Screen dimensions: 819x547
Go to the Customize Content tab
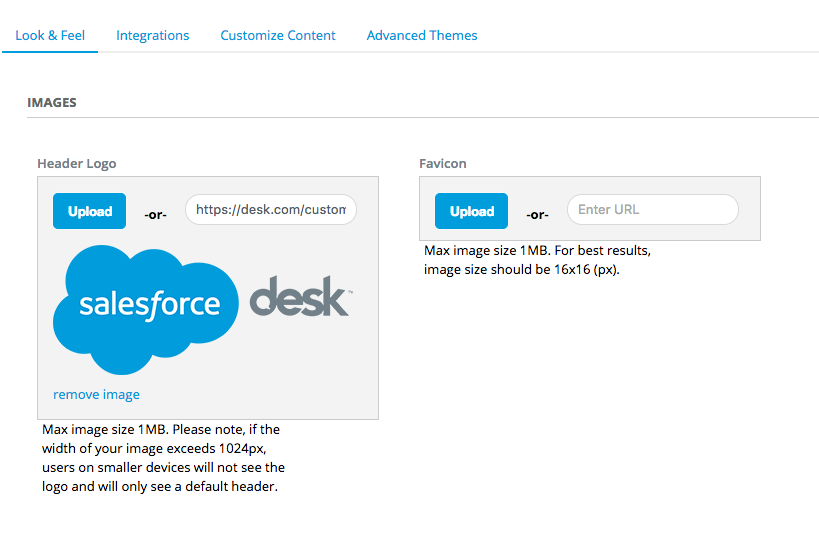(x=278, y=36)
